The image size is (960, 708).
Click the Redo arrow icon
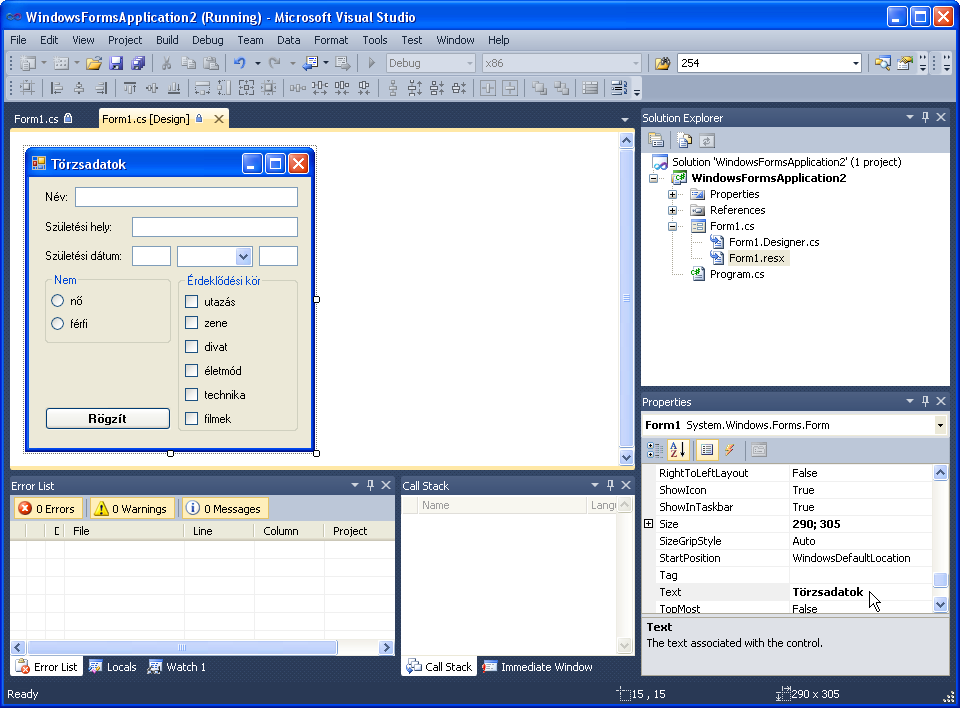tap(275, 63)
